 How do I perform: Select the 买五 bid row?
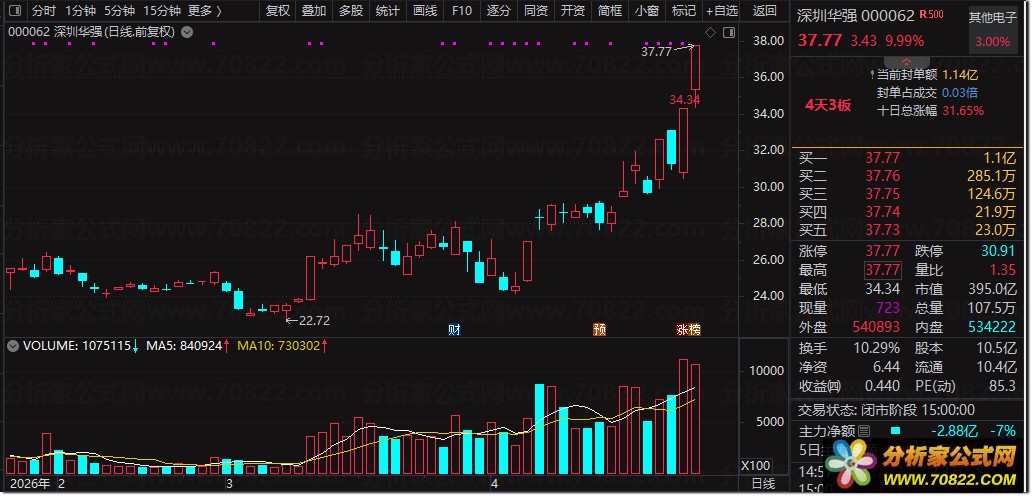[x=907, y=230]
